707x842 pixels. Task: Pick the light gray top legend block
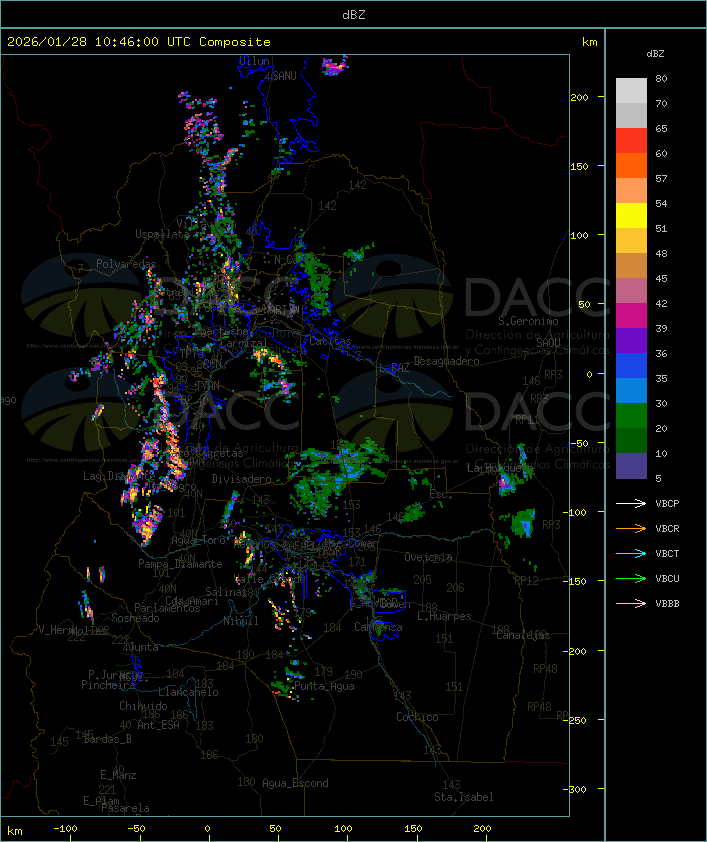click(631, 90)
